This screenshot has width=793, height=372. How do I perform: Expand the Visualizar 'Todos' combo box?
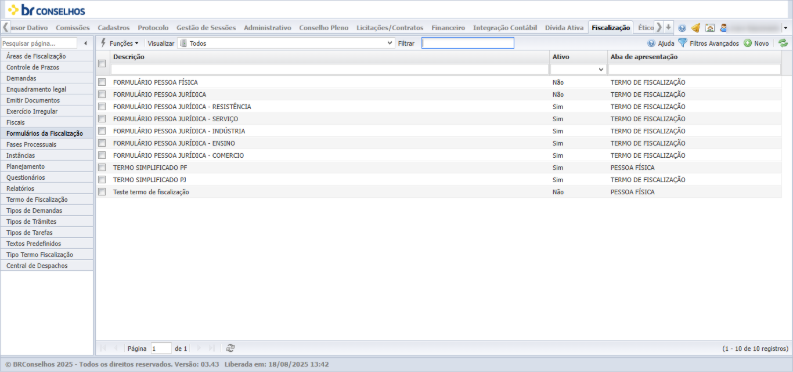(390, 43)
